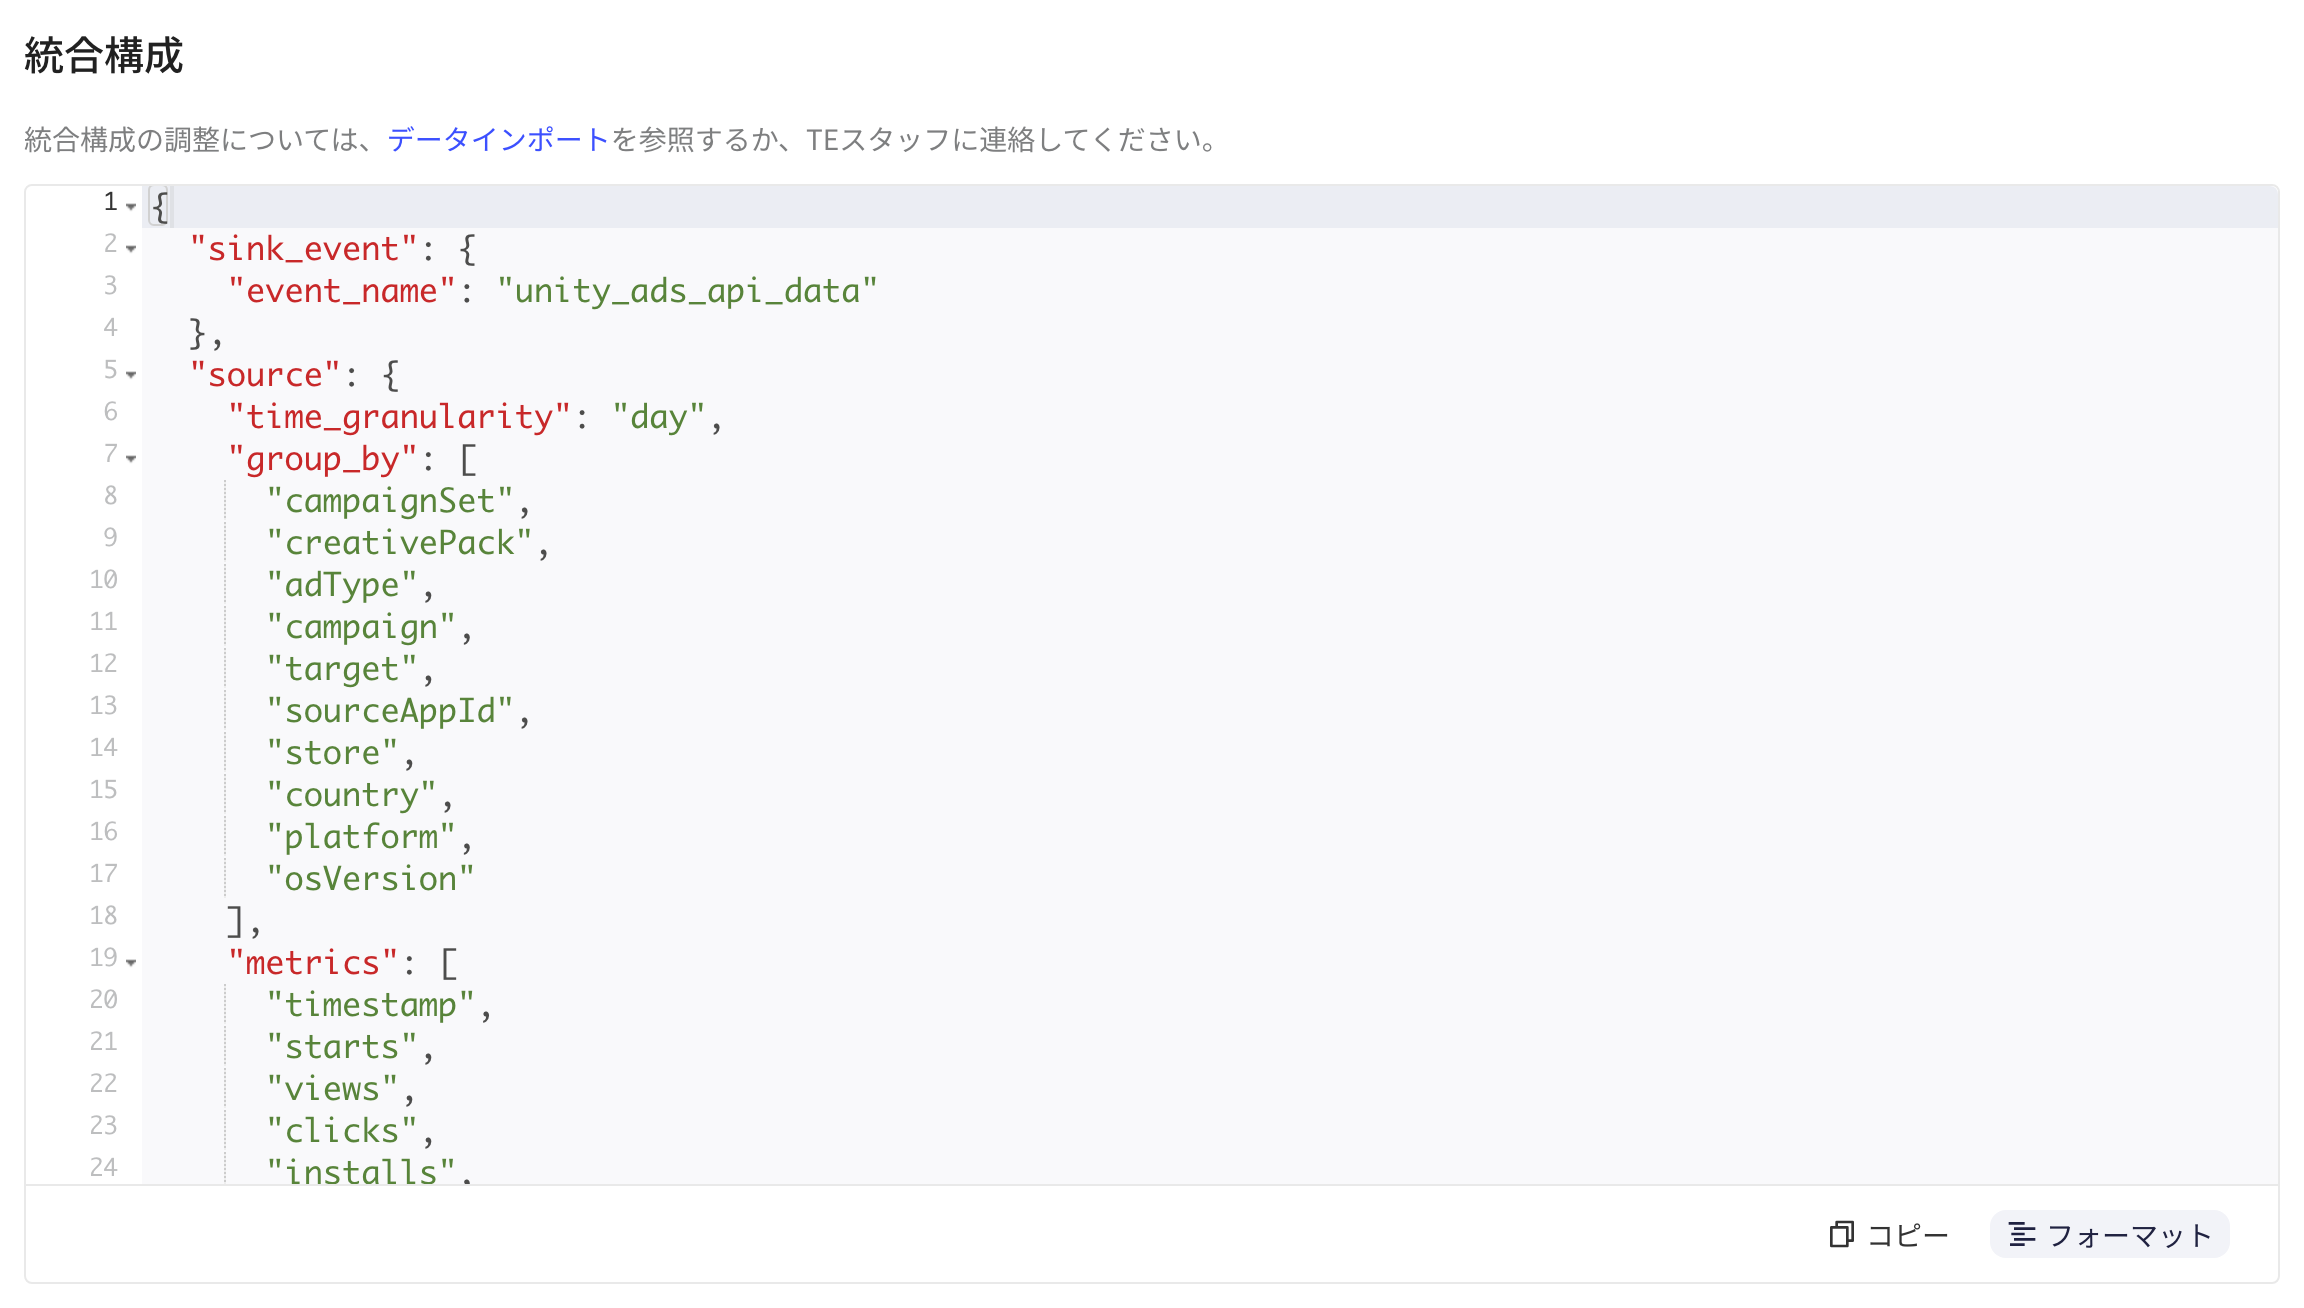This screenshot has width=2304, height=1308.
Task: Click the "country" entry
Action: (351, 795)
